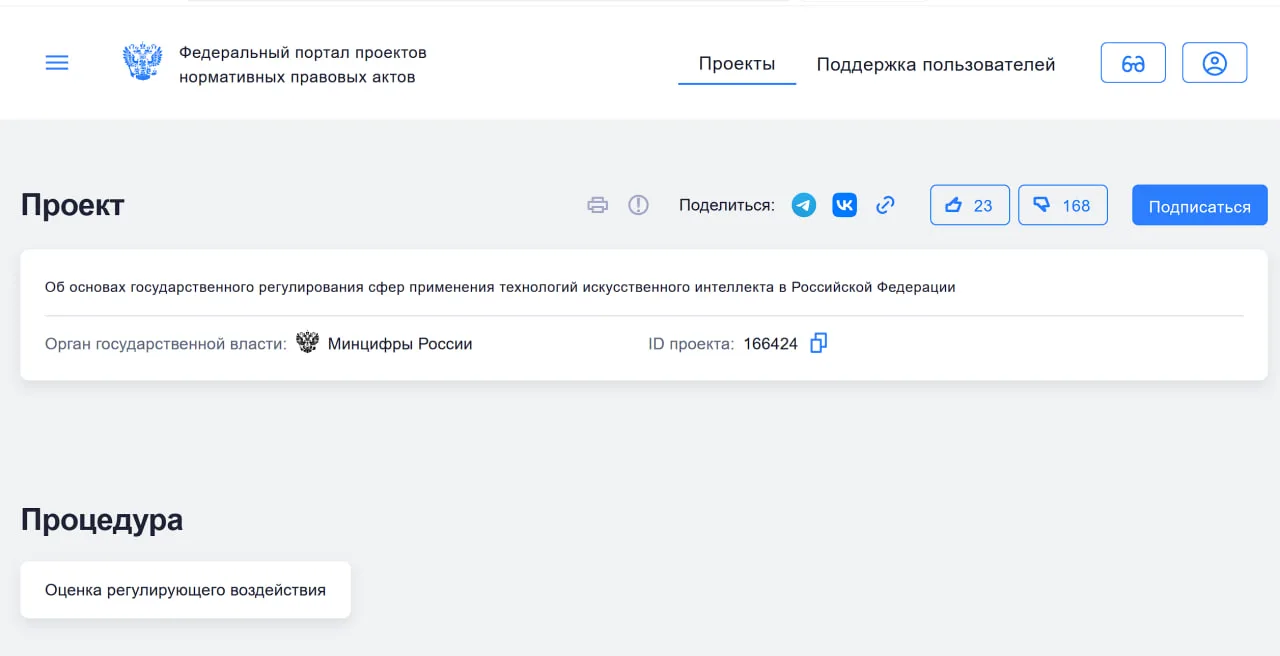
Task: Open the Оценка регулирующего воздействия procedure card
Action: [x=186, y=590]
